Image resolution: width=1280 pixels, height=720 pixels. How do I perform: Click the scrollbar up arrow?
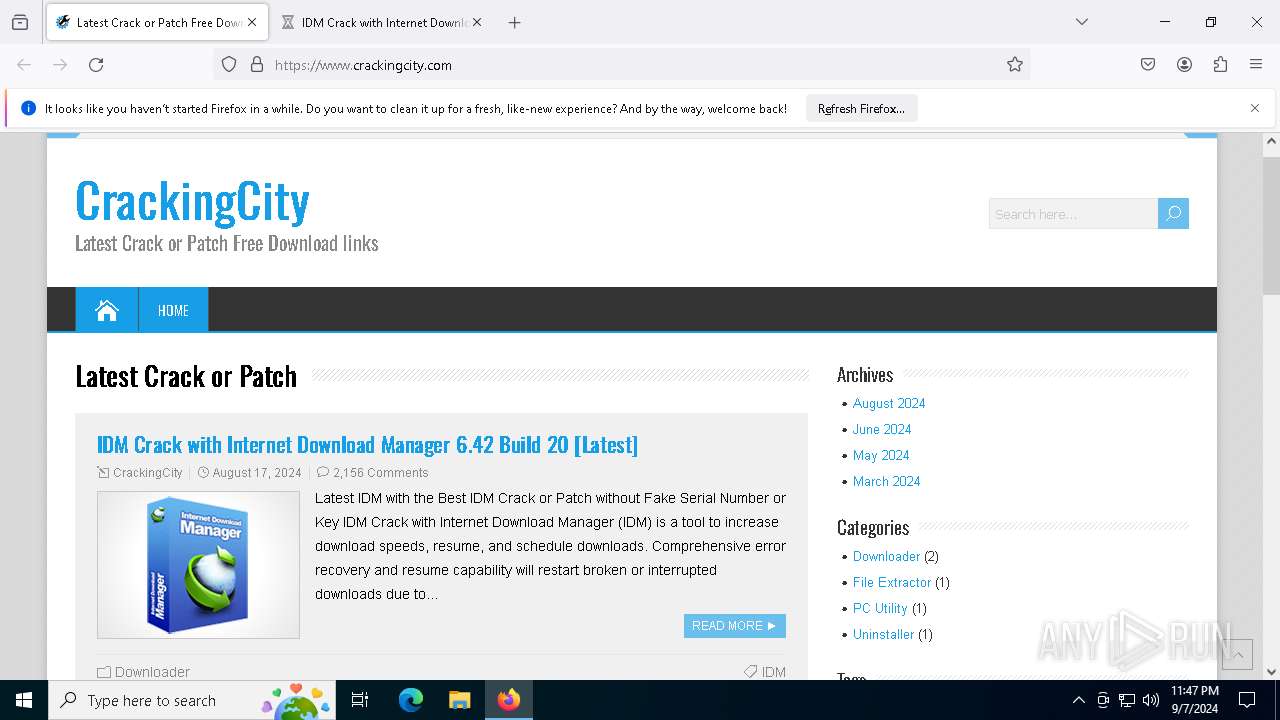tap(1271, 141)
